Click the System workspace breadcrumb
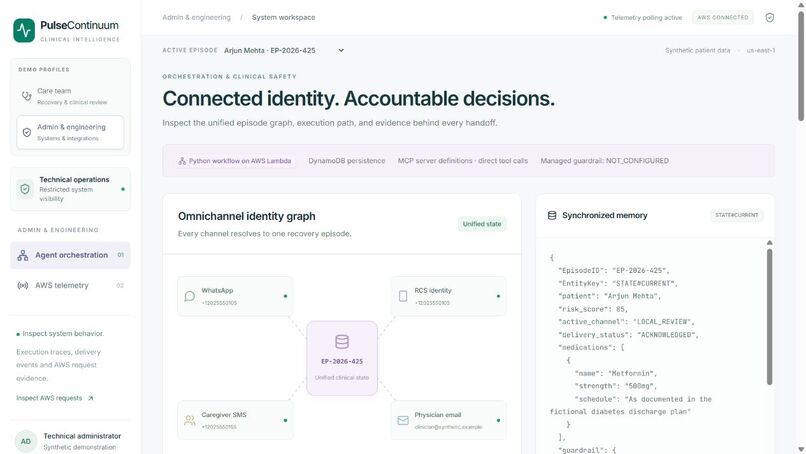This screenshot has height=454, width=806. click(283, 17)
